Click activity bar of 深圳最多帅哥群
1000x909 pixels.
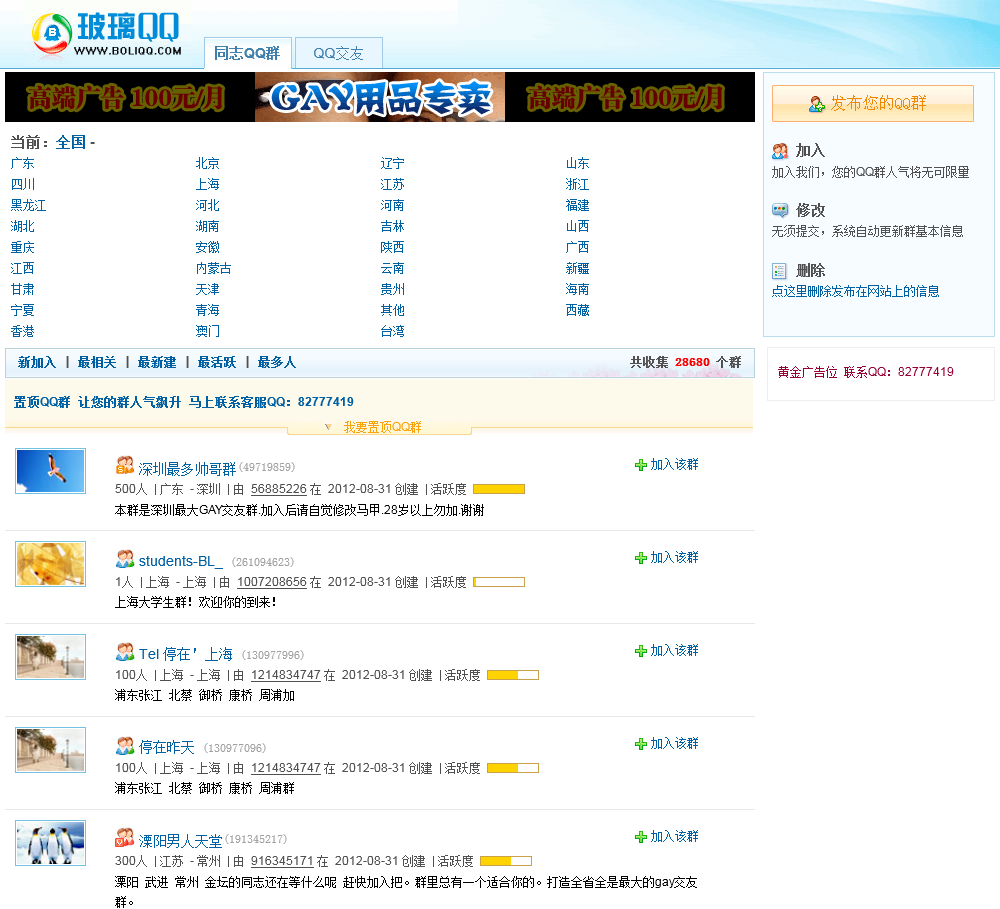coord(499,489)
